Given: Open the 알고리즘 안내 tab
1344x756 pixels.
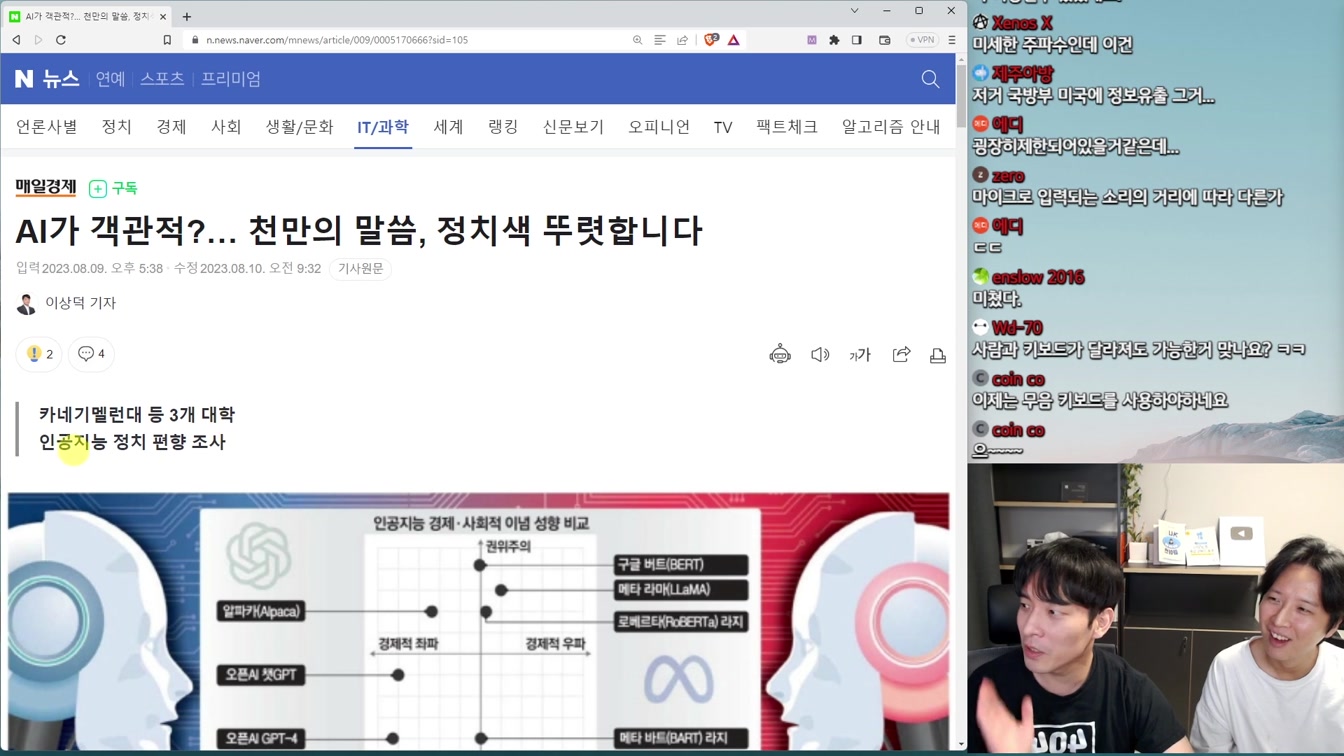Looking at the screenshot, I should 891,127.
